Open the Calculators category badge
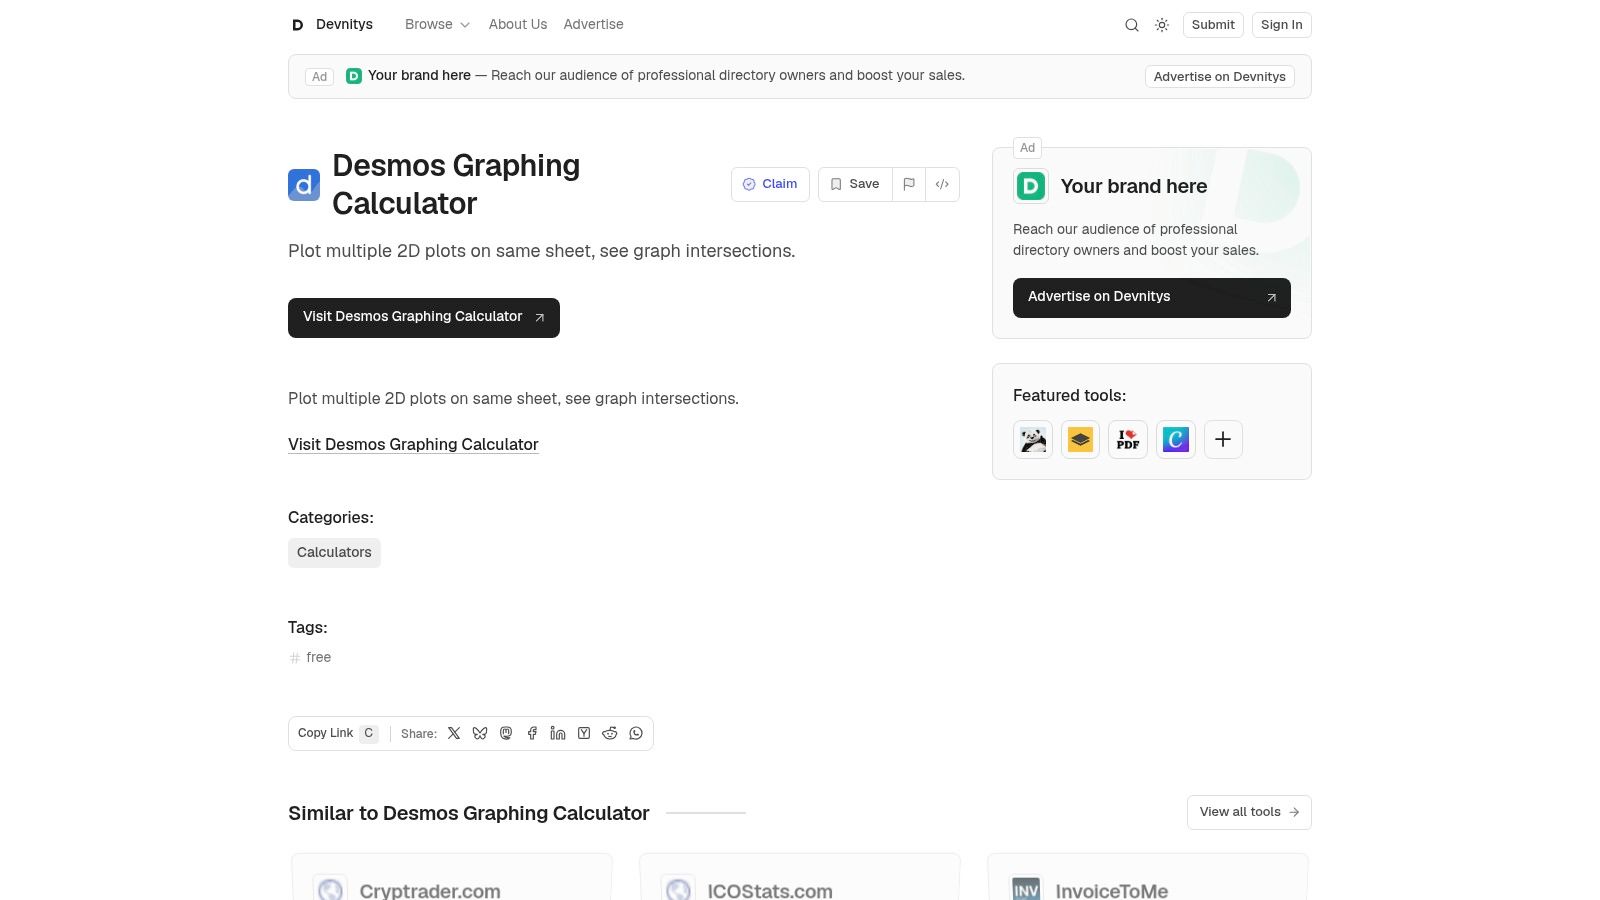1600x900 pixels. pyautogui.click(x=334, y=553)
